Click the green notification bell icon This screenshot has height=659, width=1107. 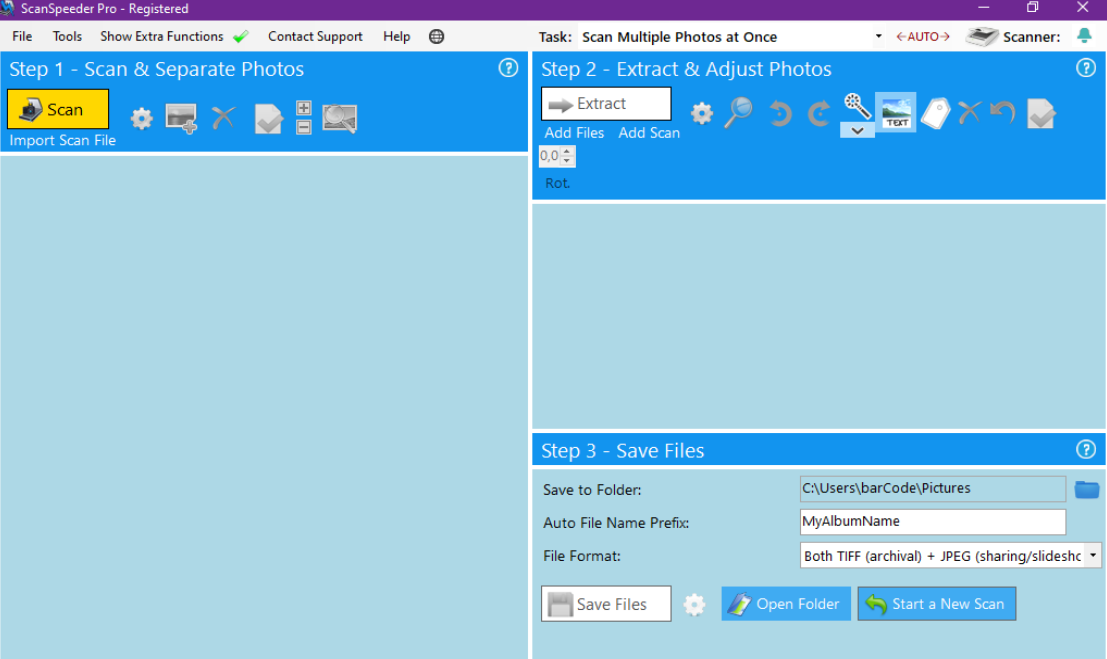(1084, 36)
